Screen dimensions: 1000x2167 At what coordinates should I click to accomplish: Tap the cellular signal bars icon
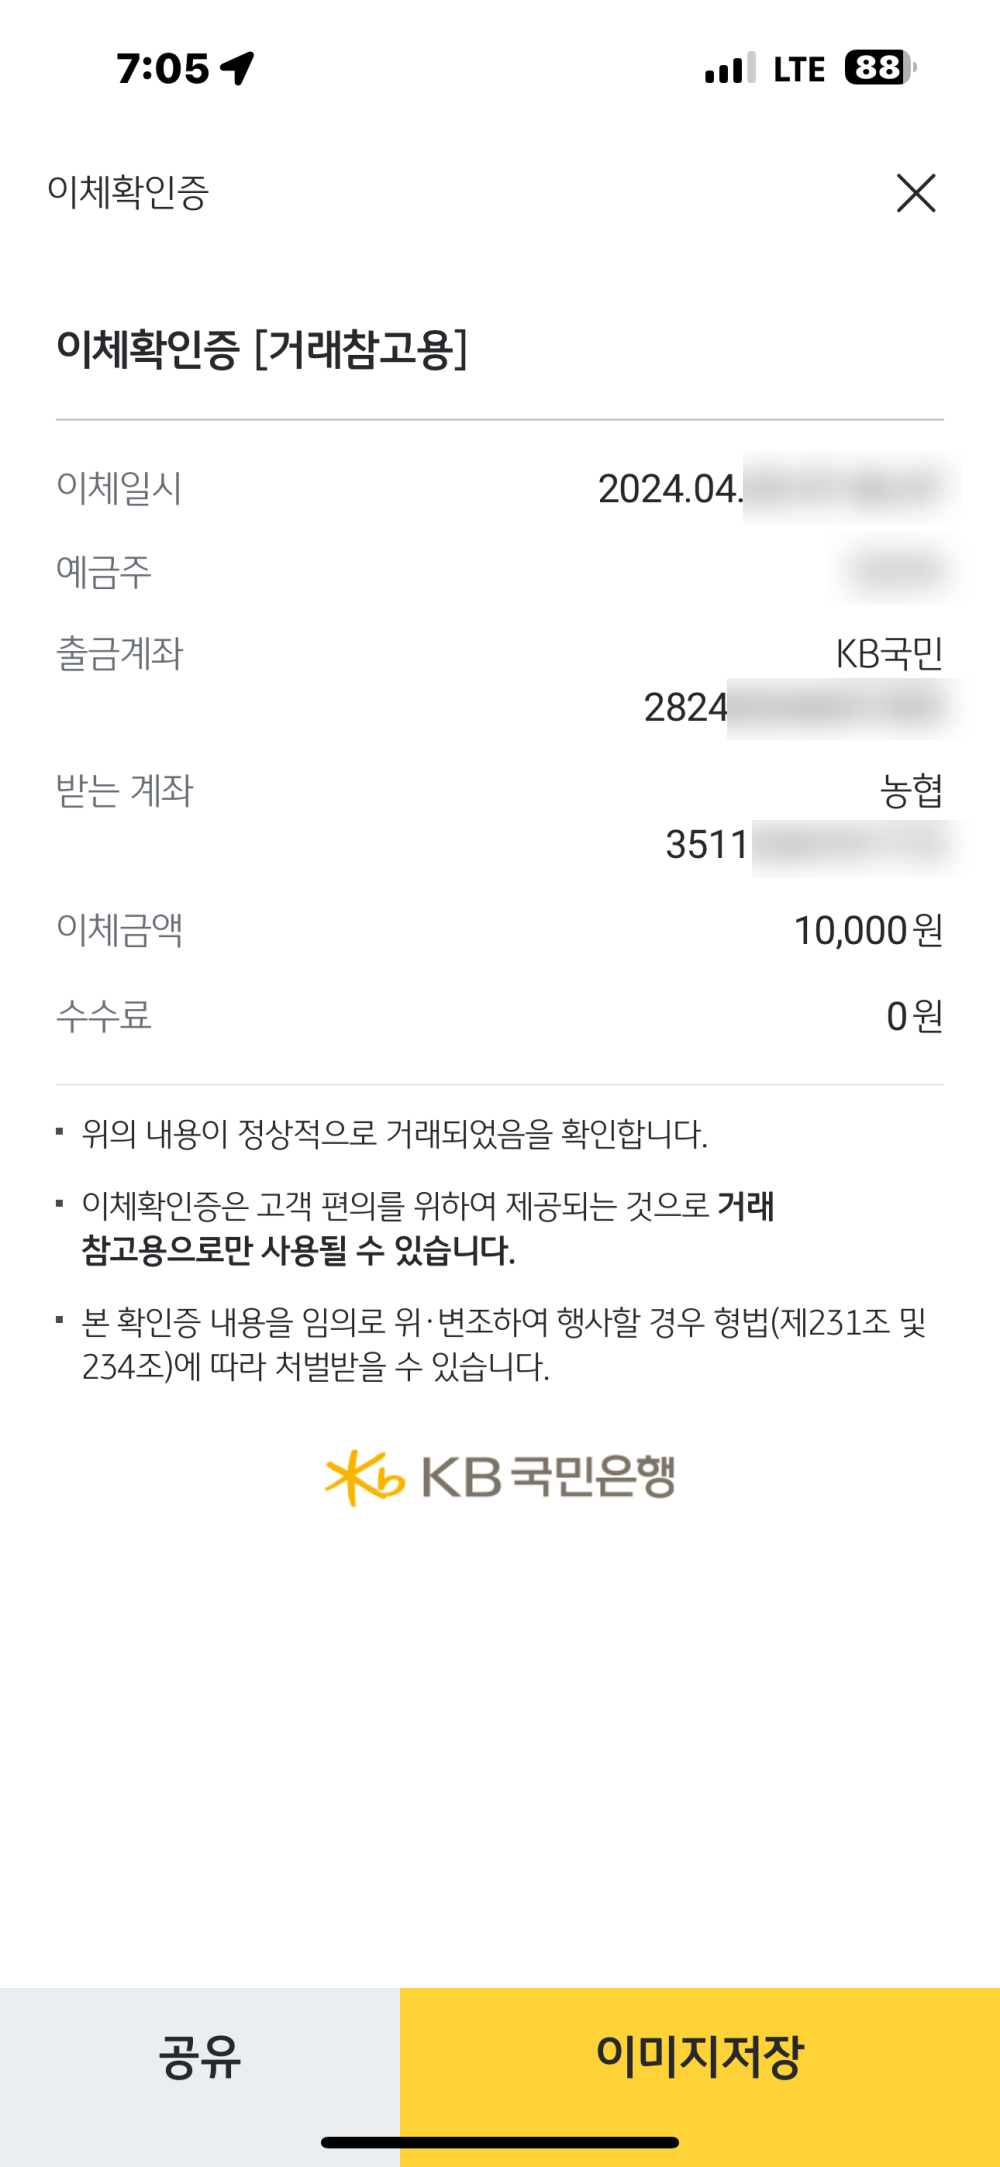point(729,69)
